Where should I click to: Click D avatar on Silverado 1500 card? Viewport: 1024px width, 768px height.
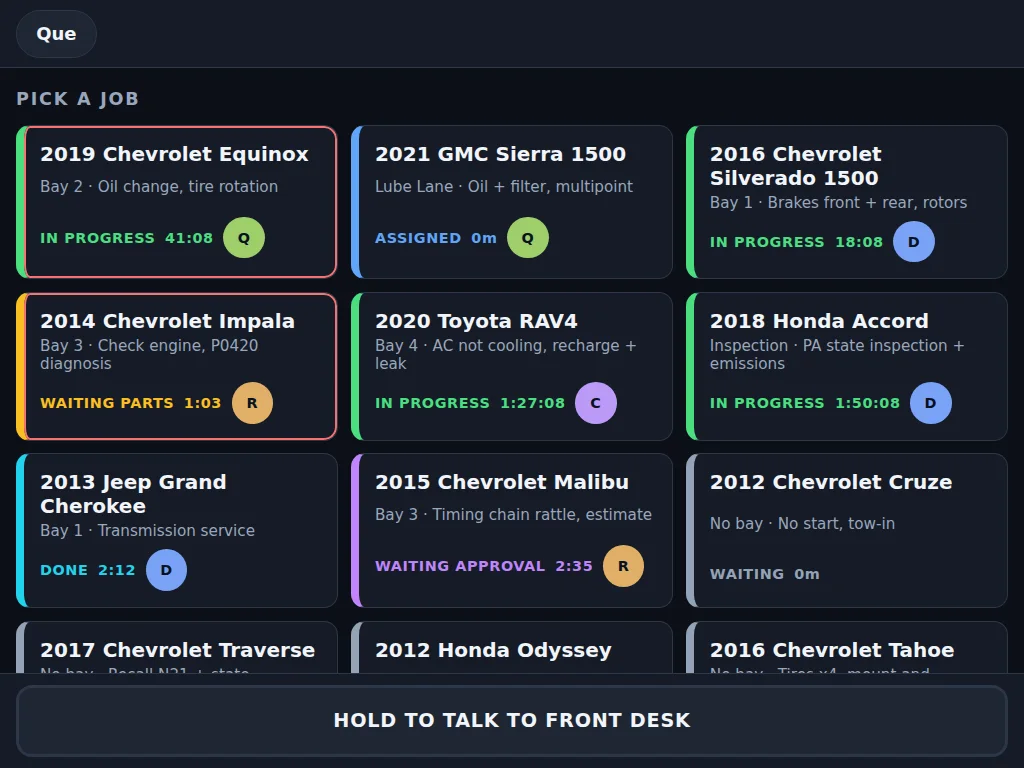(914, 242)
